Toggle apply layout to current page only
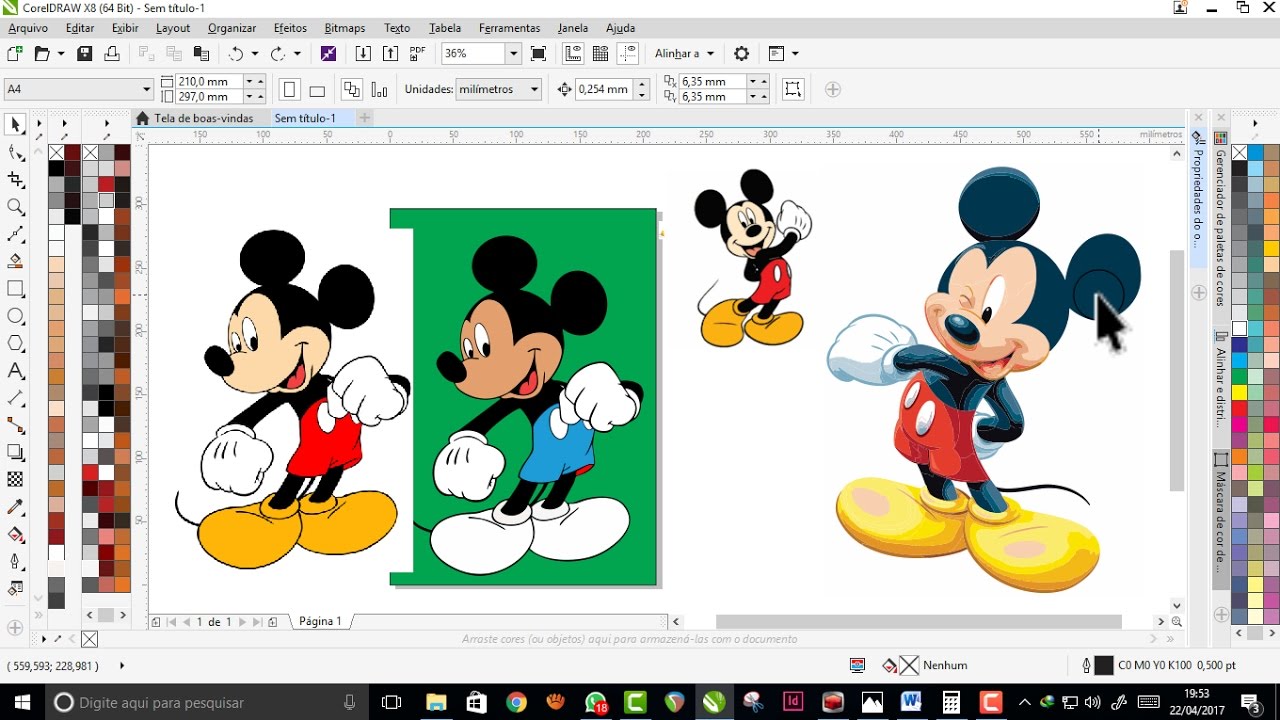1280x720 pixels. (379, 90)
